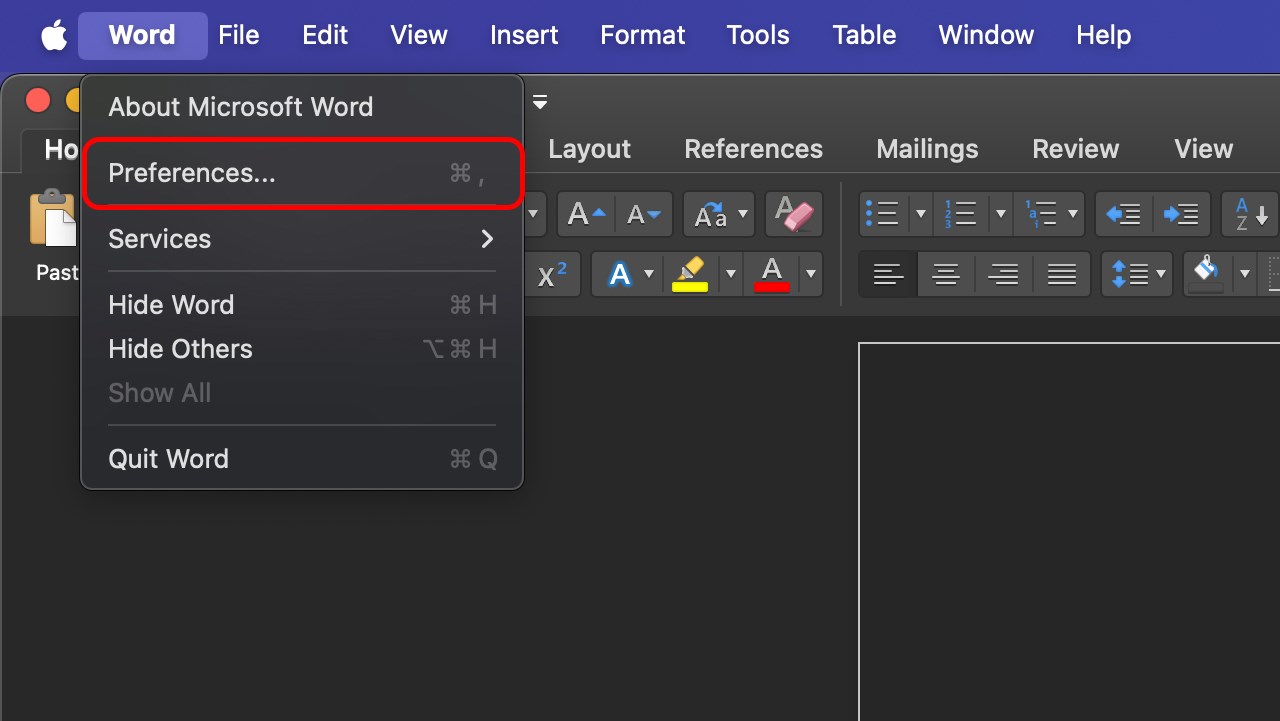Open the Insert menu

click(524, 36)
